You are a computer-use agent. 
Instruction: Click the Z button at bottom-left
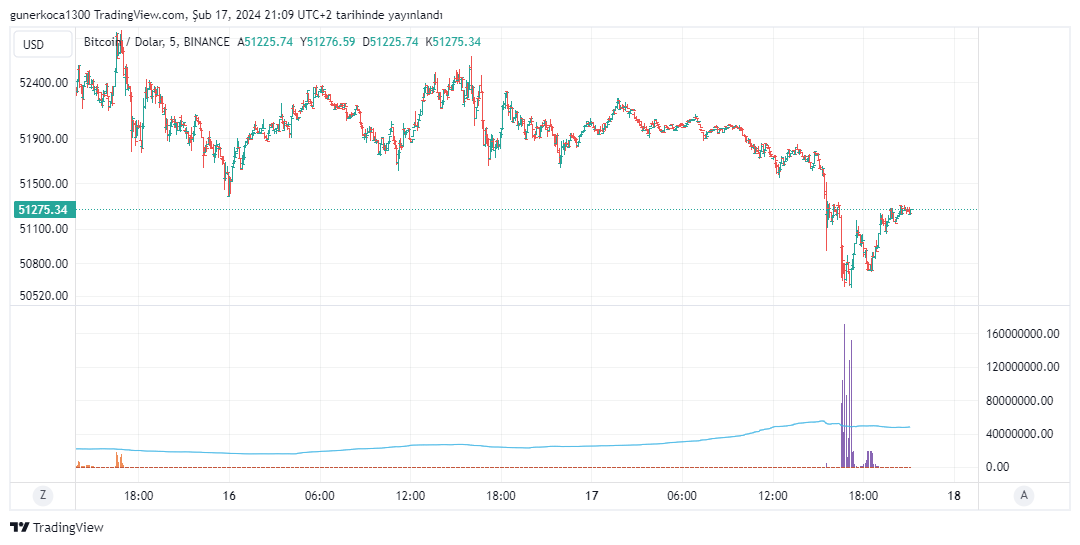pyautogui.click(x=42, y=495)
